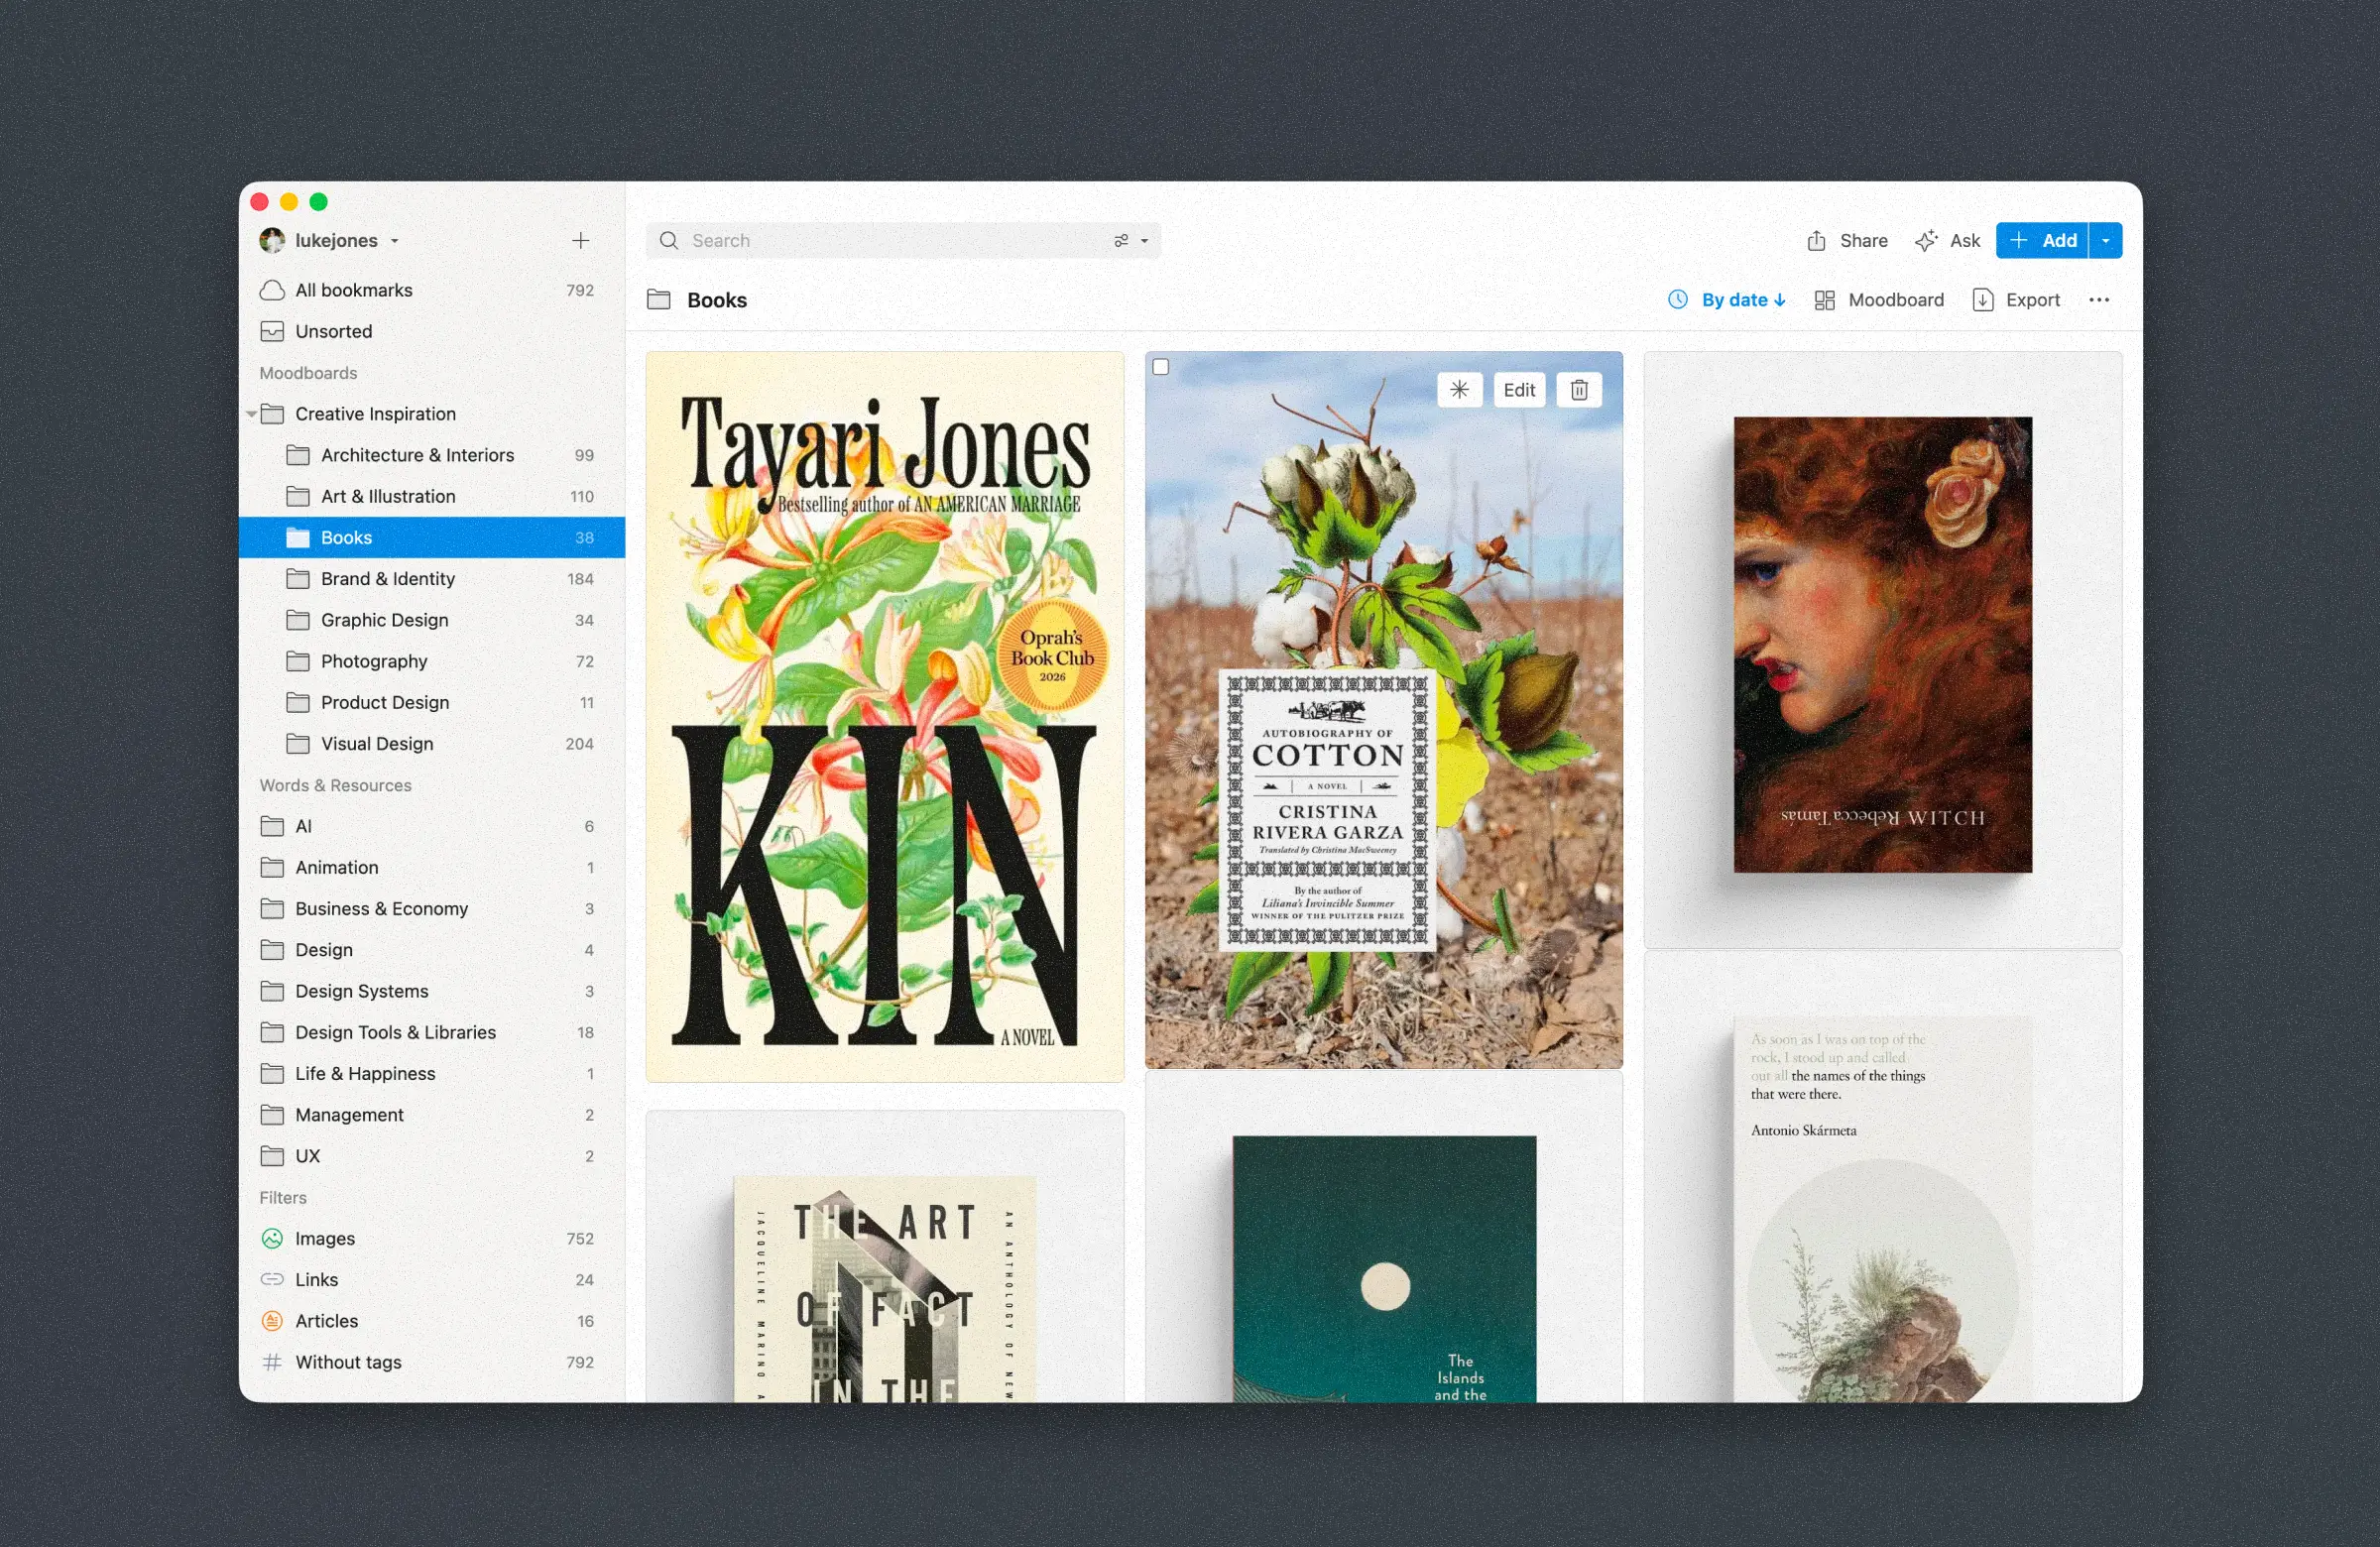This screenshot has height=1547, width=2380.
Task: Click the asterisk icon on Cotton cover
Action: tap(1459, 390)
